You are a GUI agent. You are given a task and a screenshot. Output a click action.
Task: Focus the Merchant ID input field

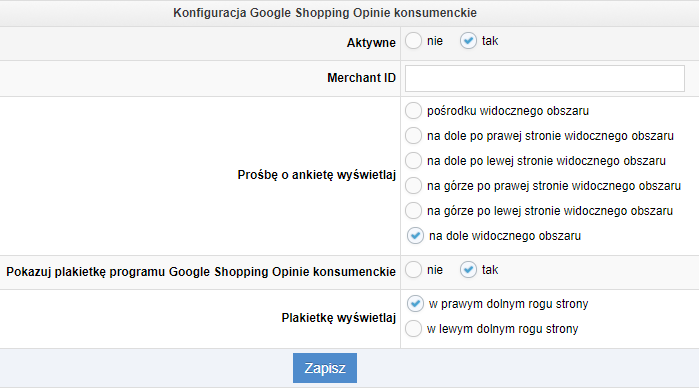click(x=545, y=78)
